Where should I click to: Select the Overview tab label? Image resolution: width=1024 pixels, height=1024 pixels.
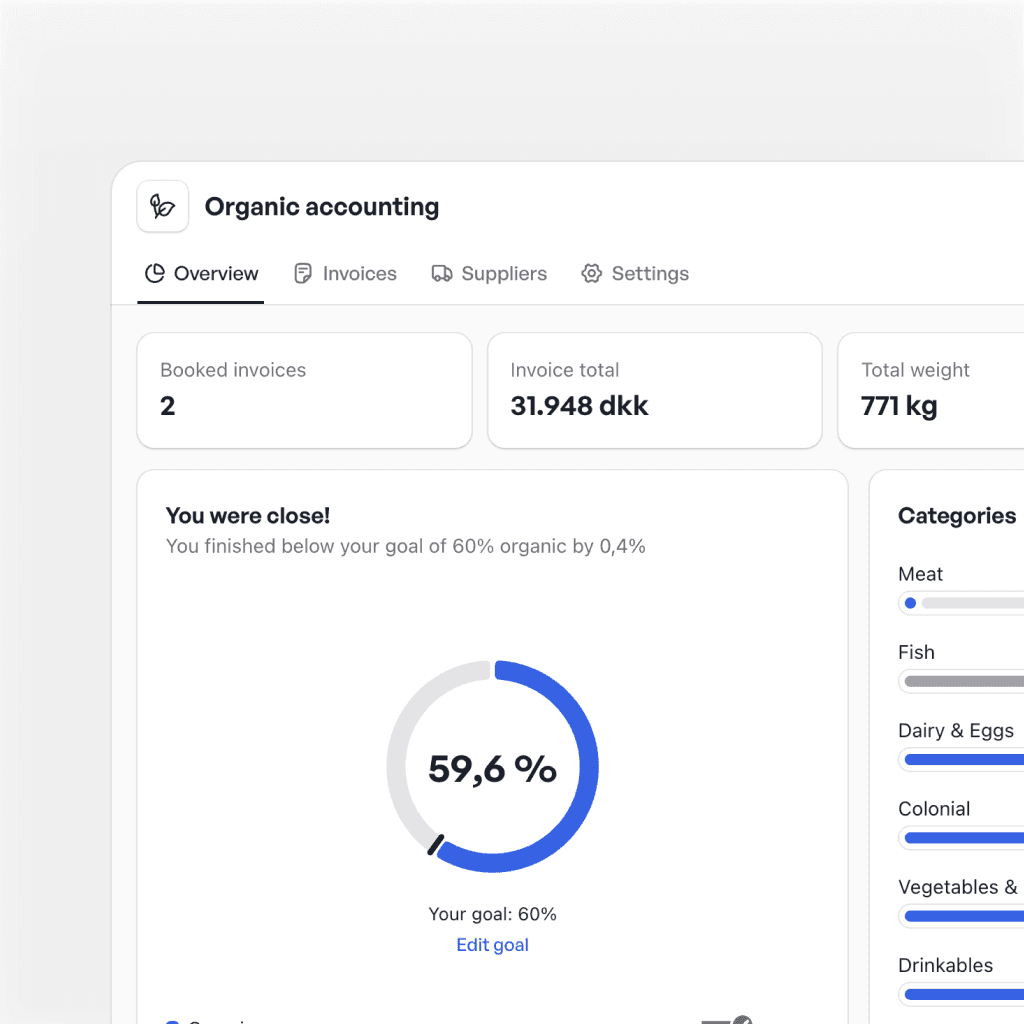point(216,274)
